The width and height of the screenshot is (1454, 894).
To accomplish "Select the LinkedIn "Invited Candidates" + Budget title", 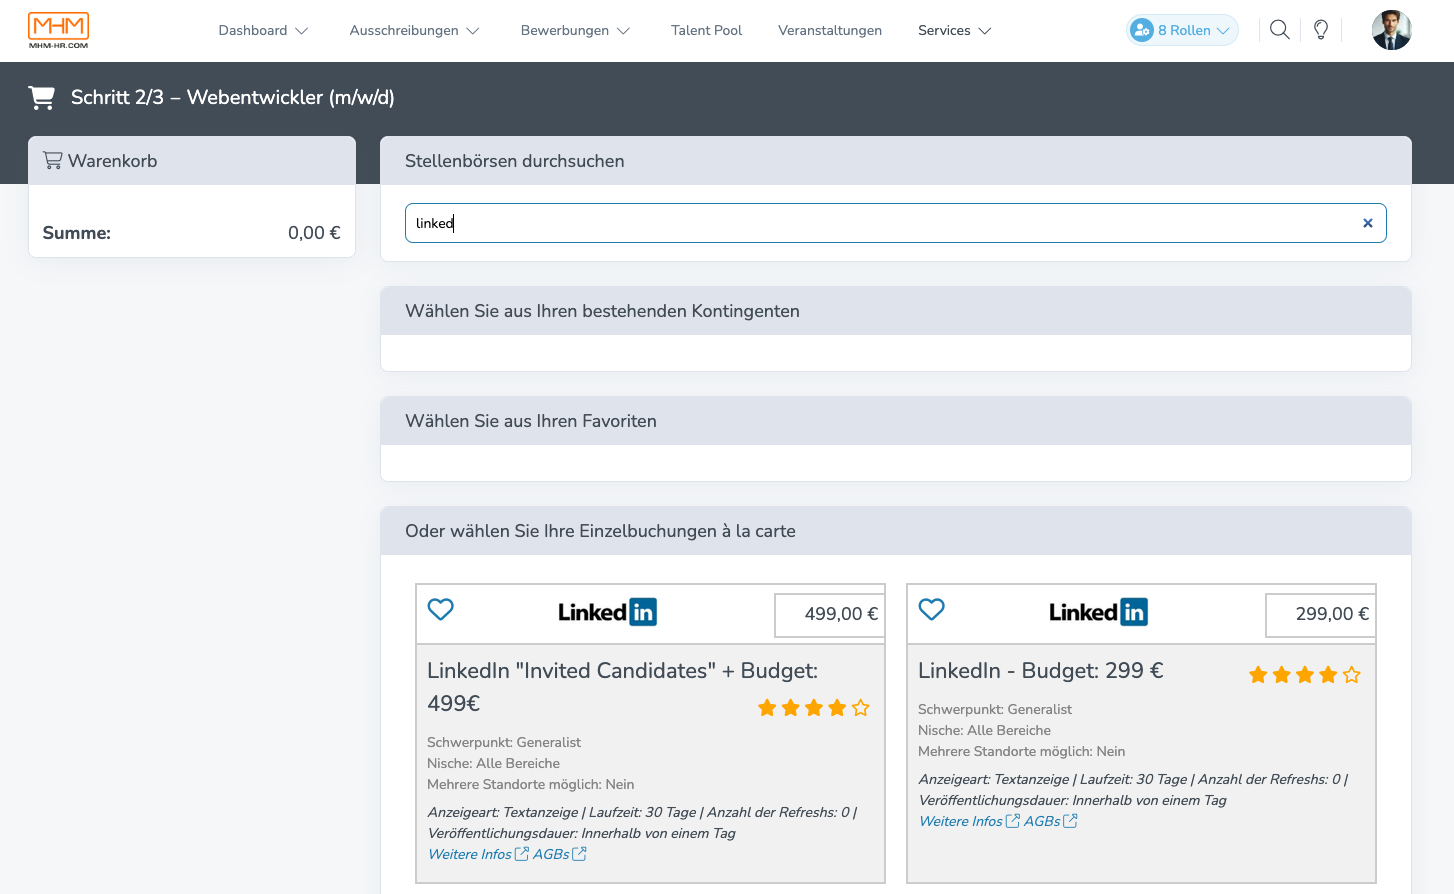I will pyautogui.click(x=622, y=687).
